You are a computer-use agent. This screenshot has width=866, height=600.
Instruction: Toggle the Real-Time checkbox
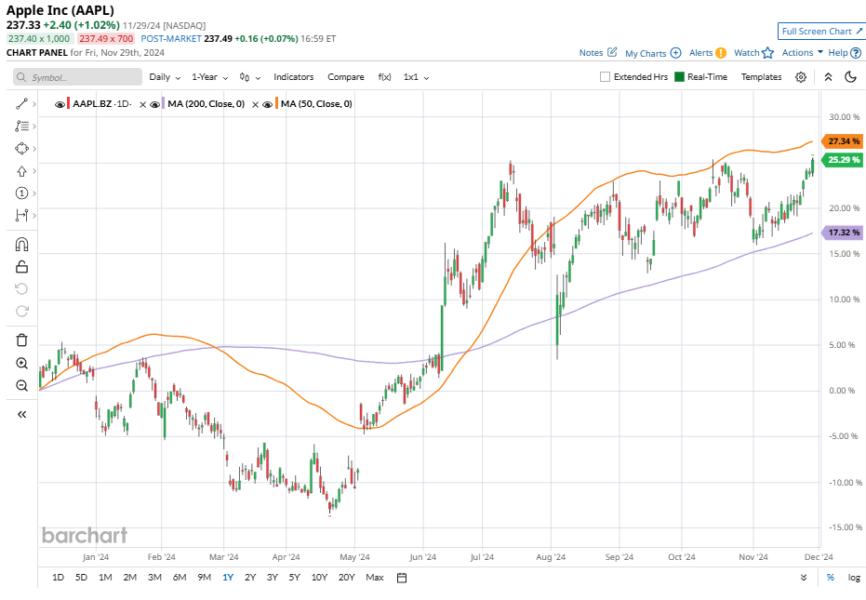[679, 77]
